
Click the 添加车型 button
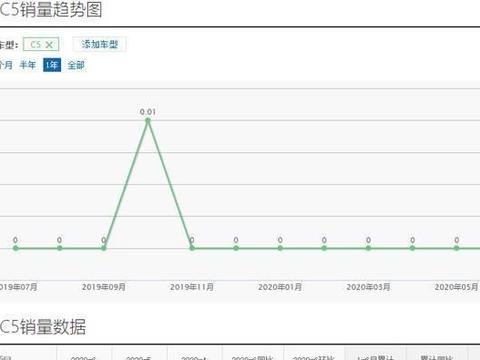(x=100, y=44)
